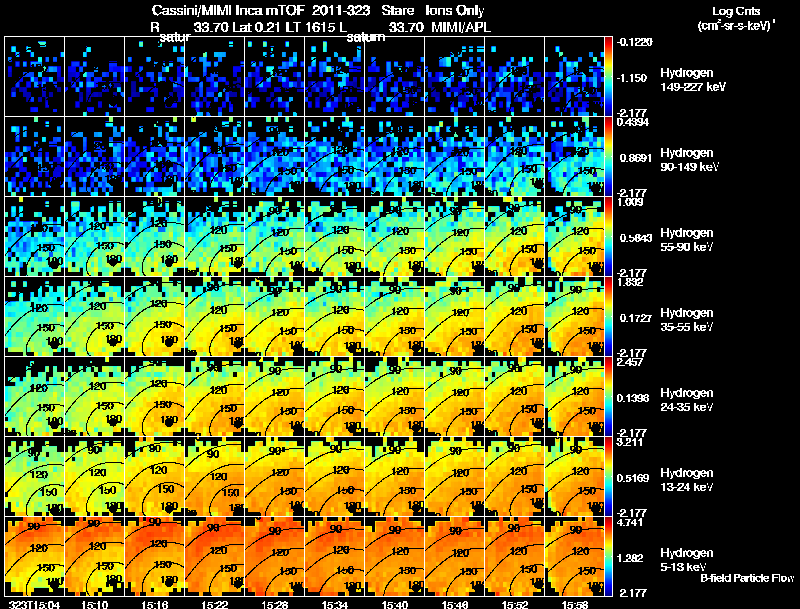Click the -1.150 color scale midpoint value
The image size is (800, 609).
point(632,78)
